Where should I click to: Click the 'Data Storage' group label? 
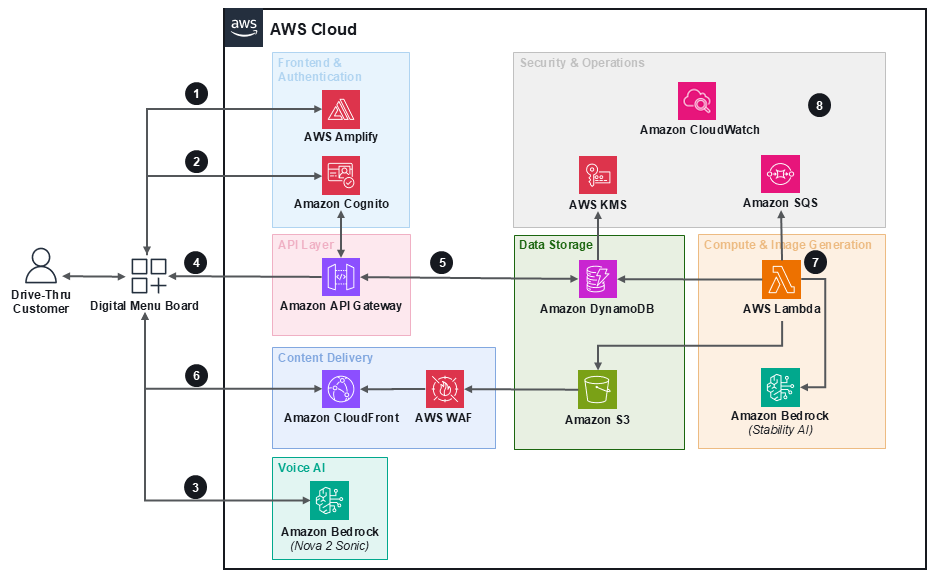tap(556, 245)
